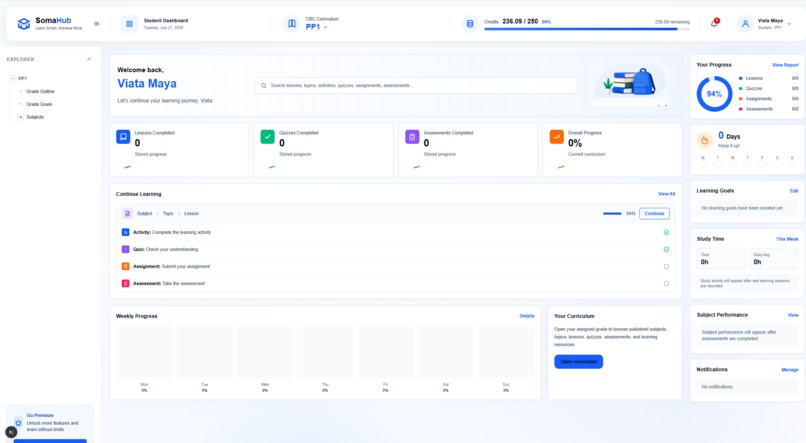This screenshot has width=806, height=443.
Task: Click the Lesson breadcrumb
Action: pyautogui.click(x=191, y=213)
